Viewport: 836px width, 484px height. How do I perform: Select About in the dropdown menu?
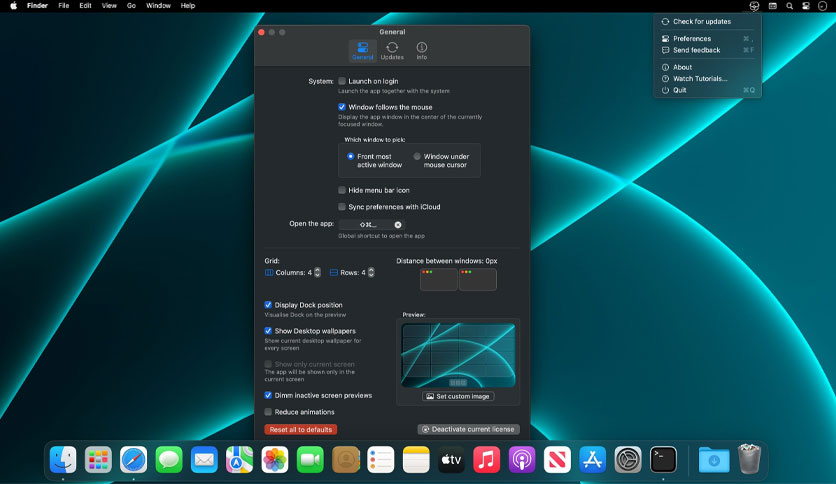(x=708, y=67)
